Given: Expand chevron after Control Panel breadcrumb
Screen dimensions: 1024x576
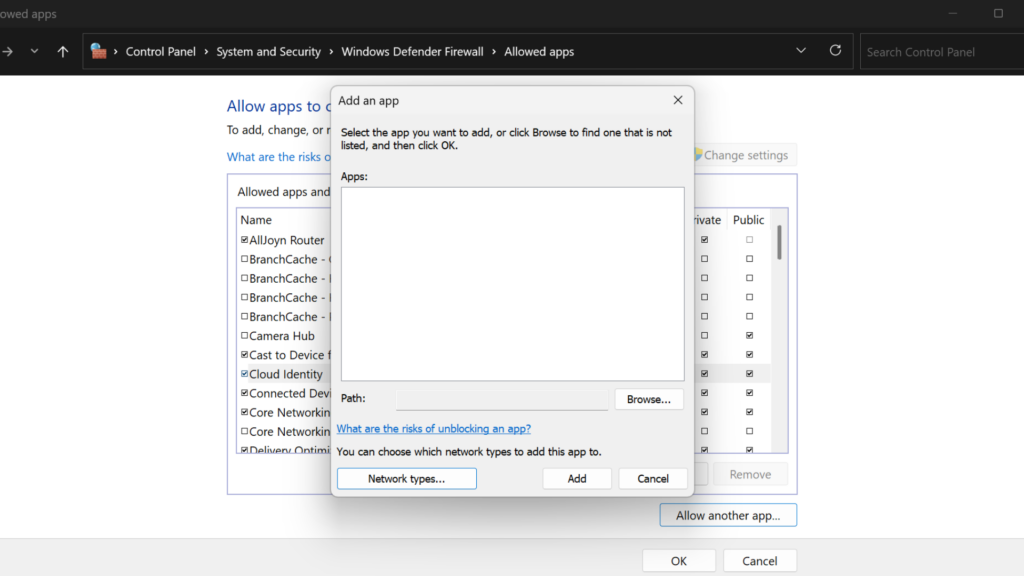Looking at the screenshot, I should pos(206,52).
